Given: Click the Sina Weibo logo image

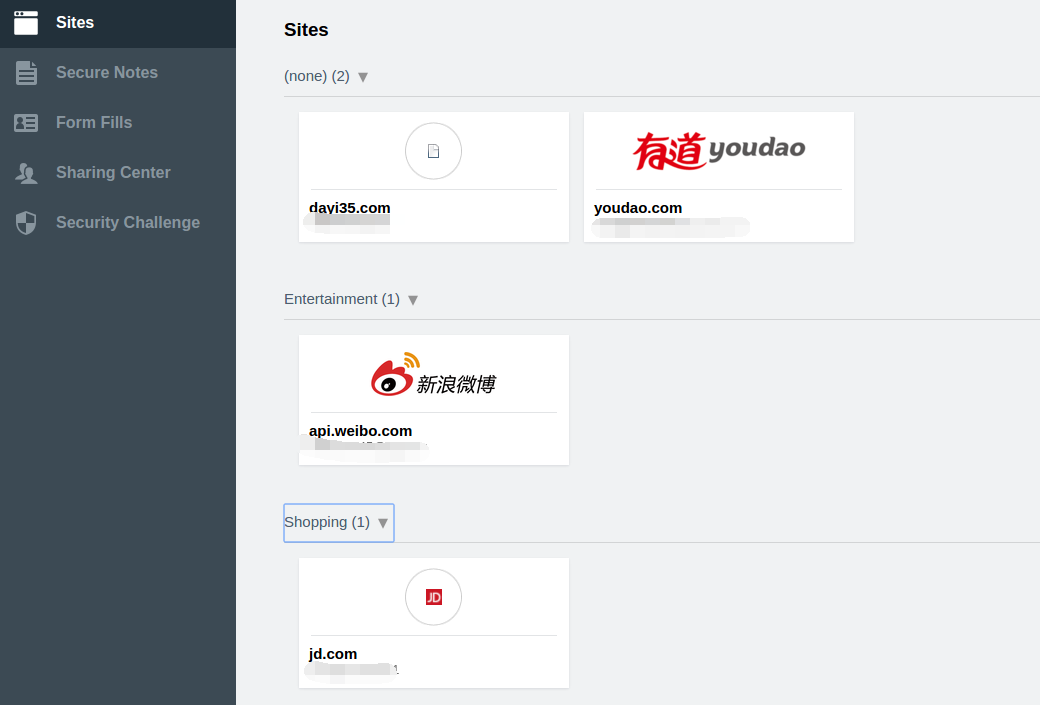Looking at the screenshot, I should pyautogui.click(x=434, y=375).
